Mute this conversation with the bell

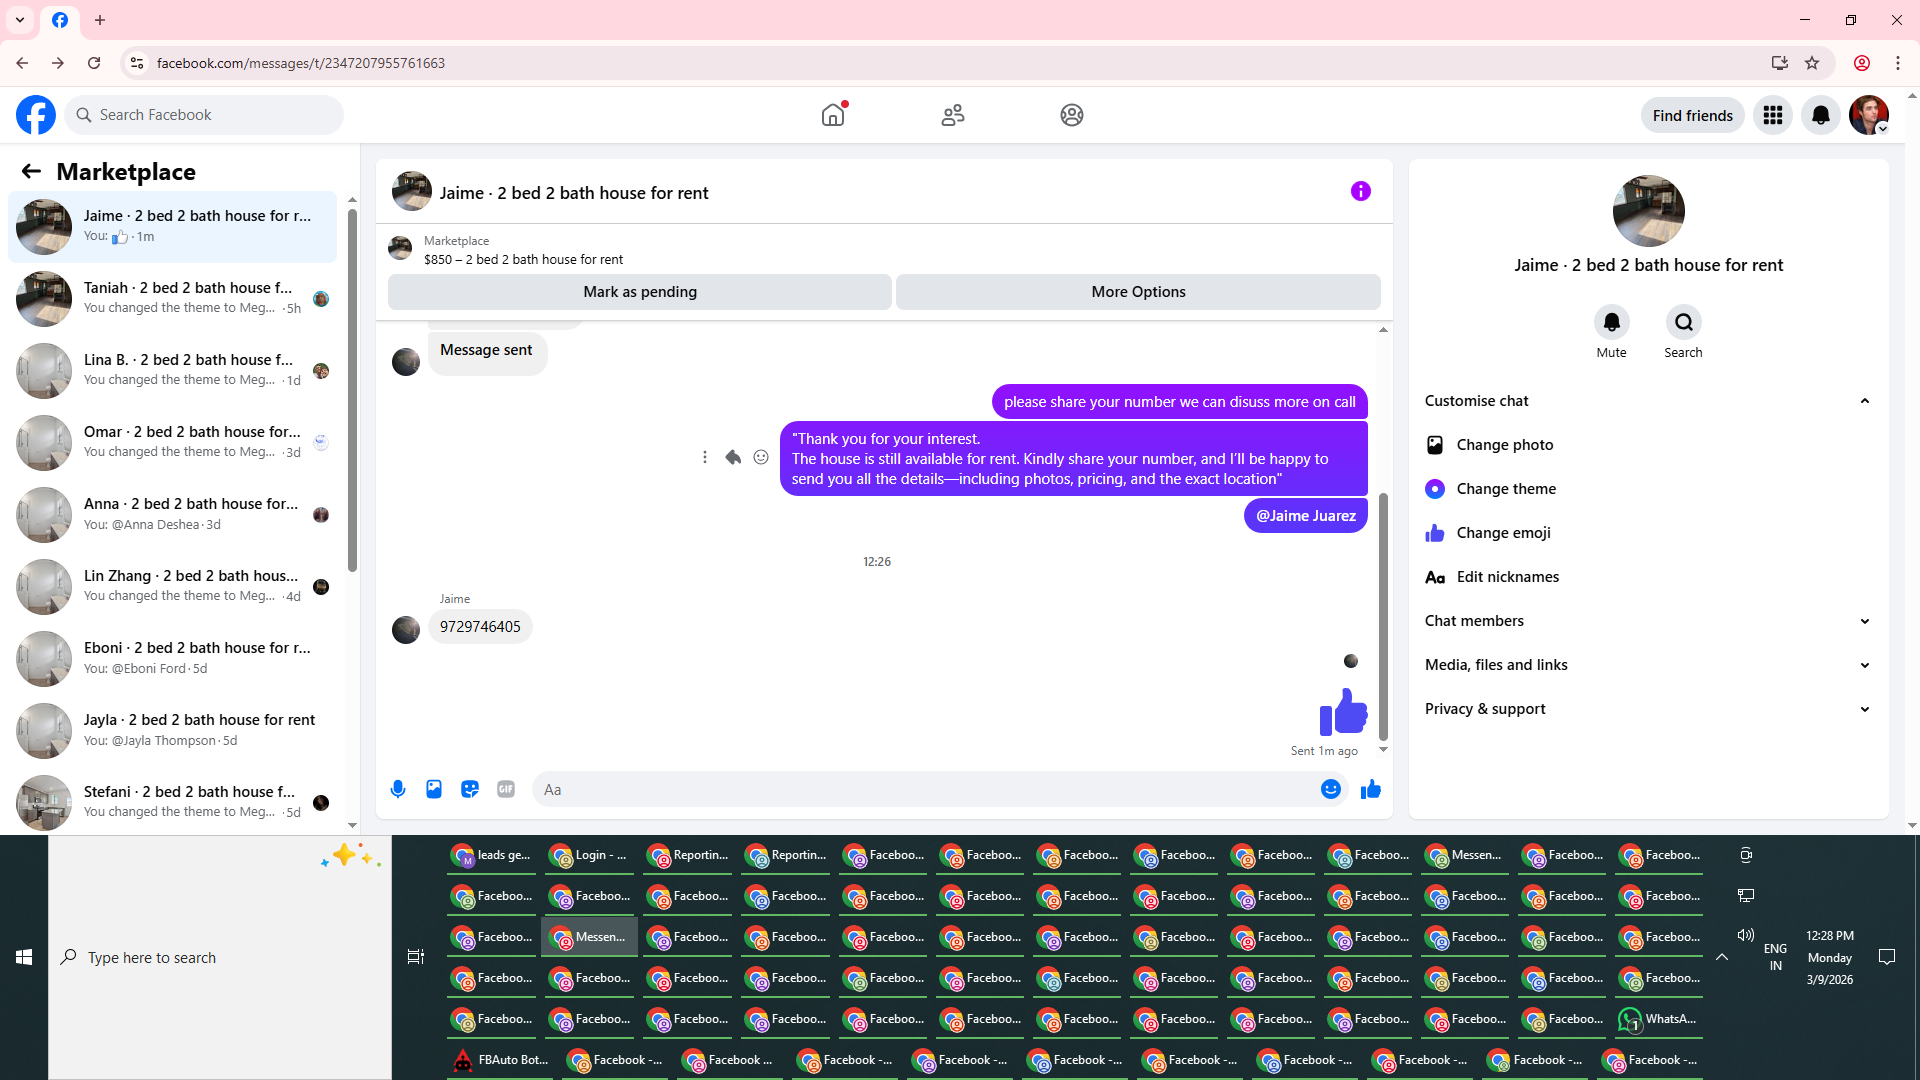click(1611, 322)
